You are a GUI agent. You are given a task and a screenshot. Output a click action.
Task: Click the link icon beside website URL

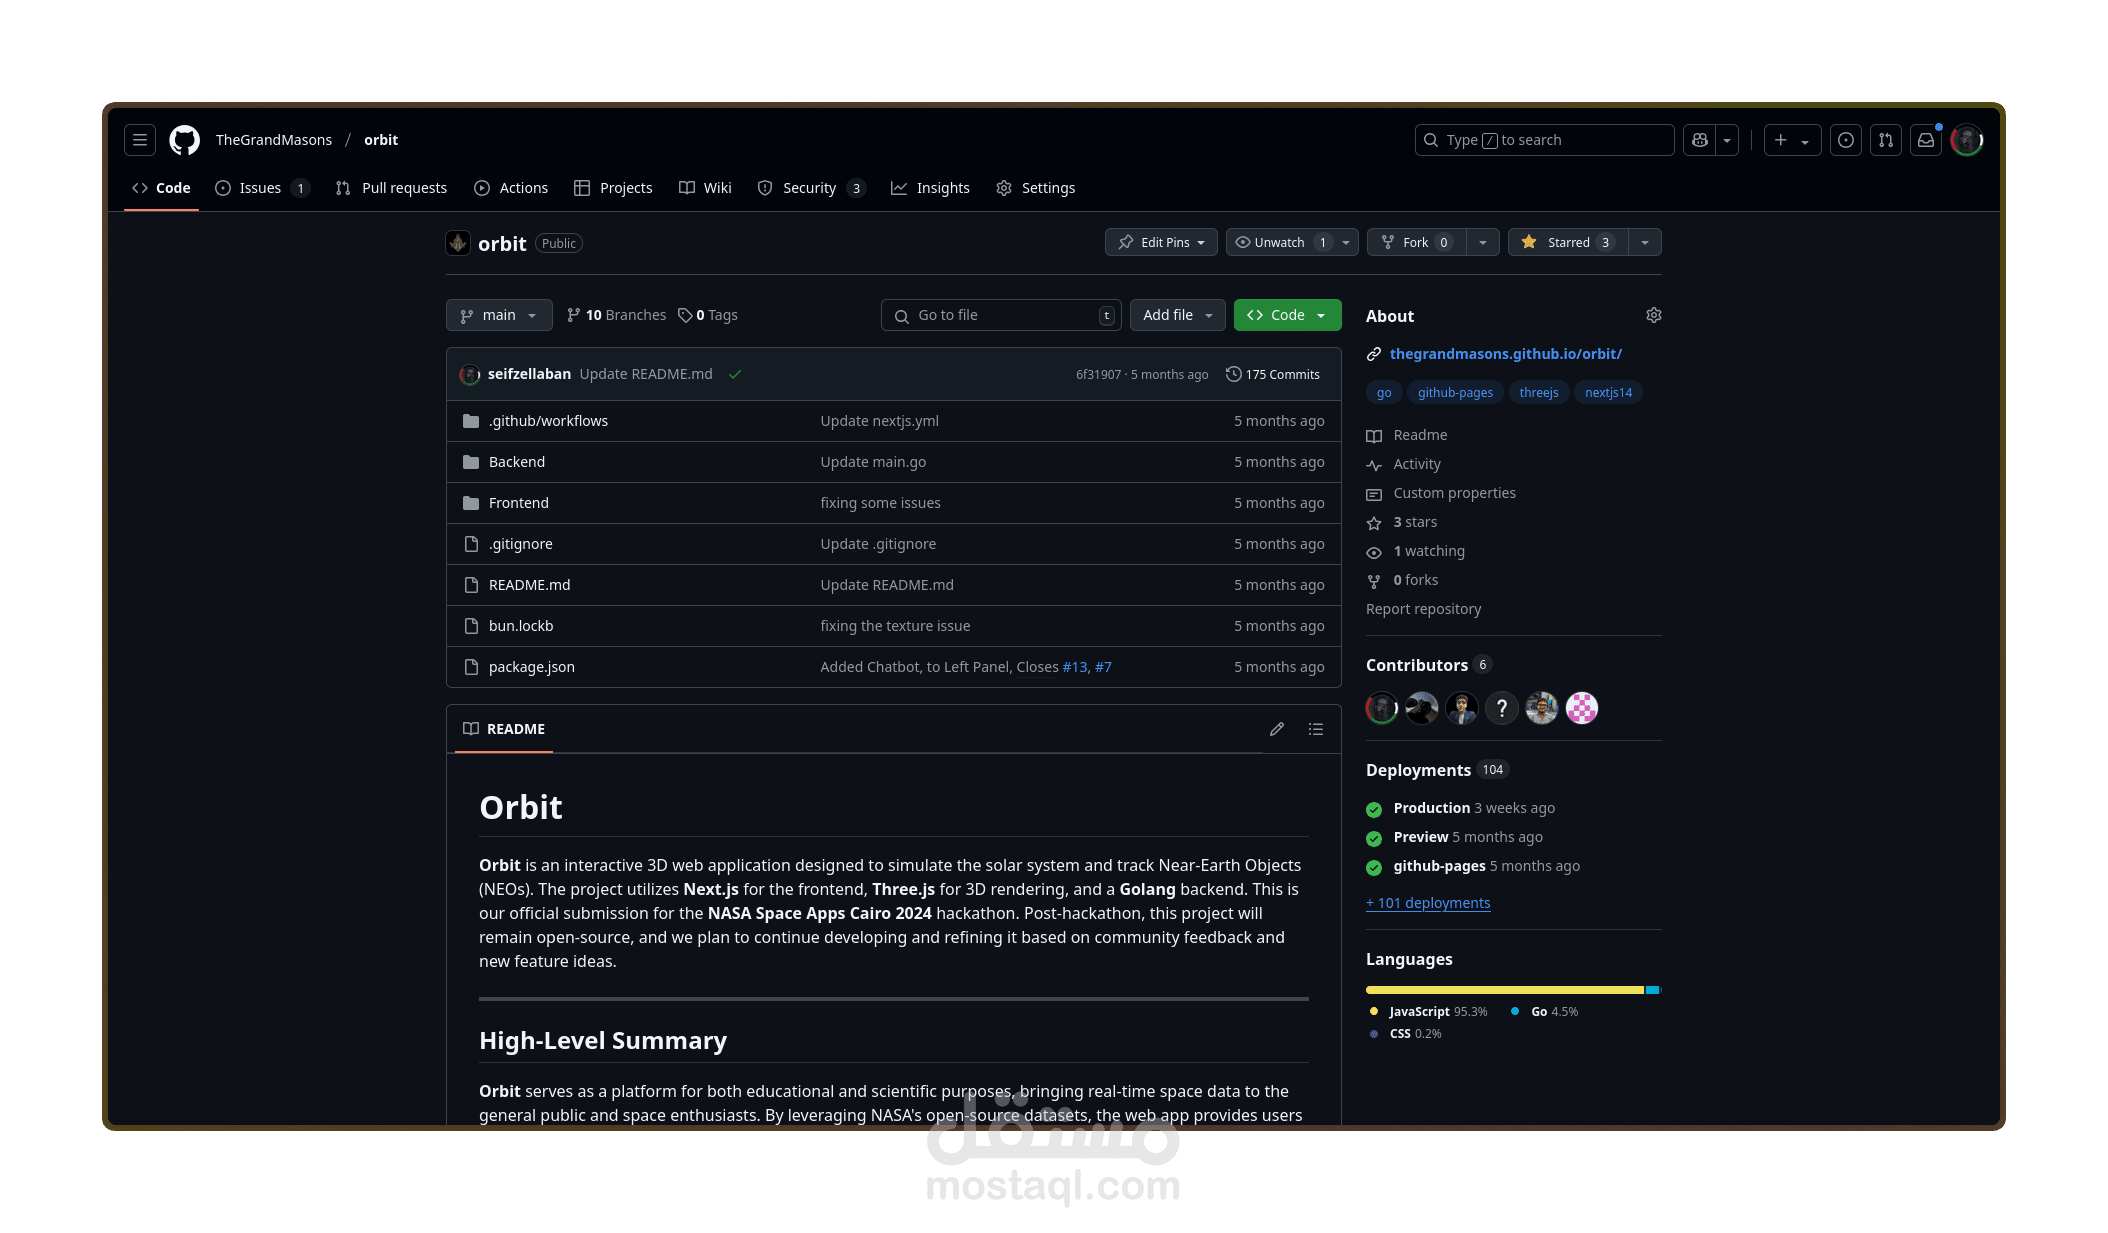pos(1374,354)
